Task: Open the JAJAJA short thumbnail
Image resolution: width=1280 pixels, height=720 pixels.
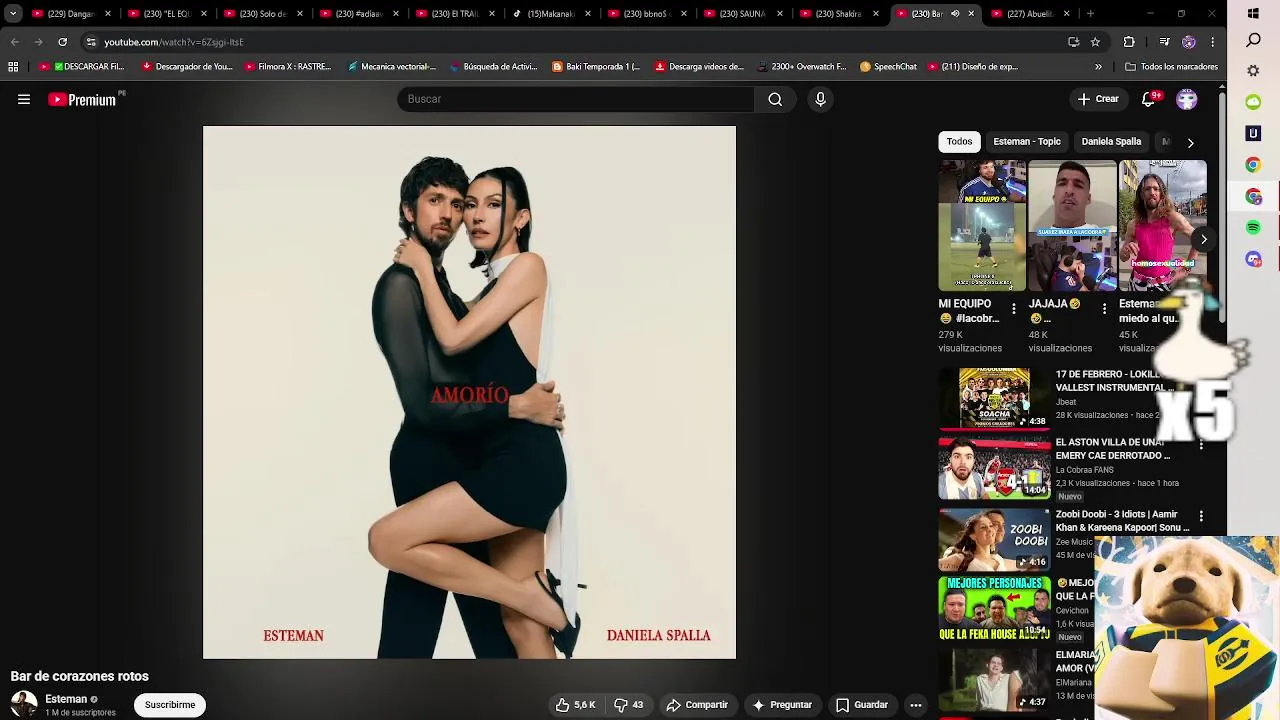Action: (x=1072, y=225)
